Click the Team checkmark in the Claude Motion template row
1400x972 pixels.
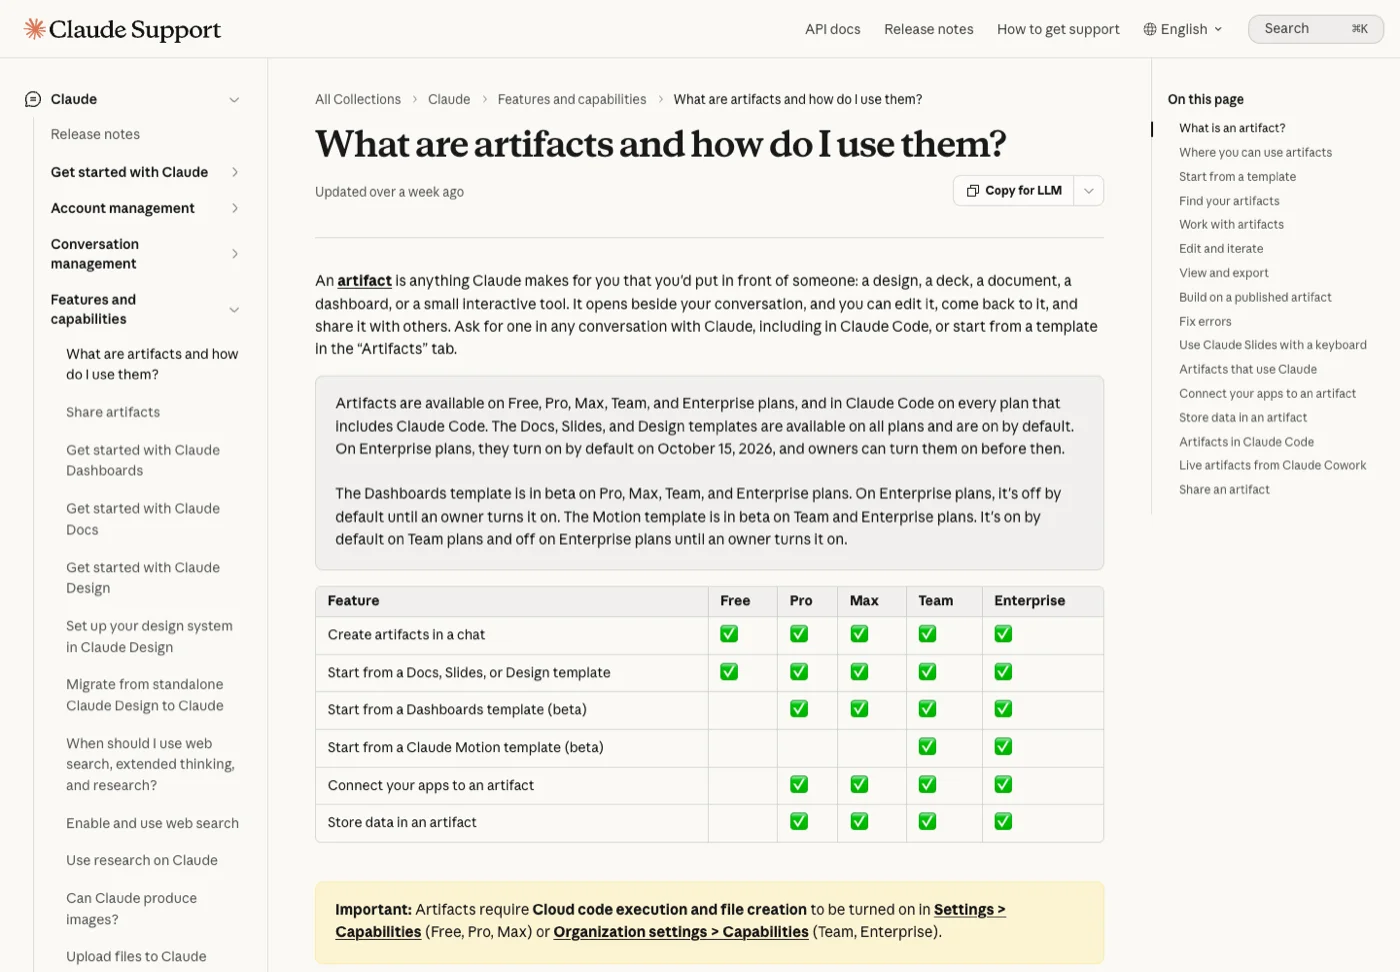coord(927,747)
